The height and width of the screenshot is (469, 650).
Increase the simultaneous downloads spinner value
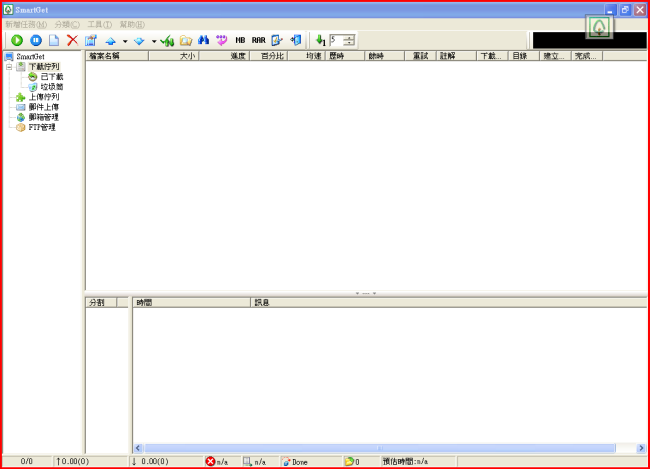tap(349, 37)
